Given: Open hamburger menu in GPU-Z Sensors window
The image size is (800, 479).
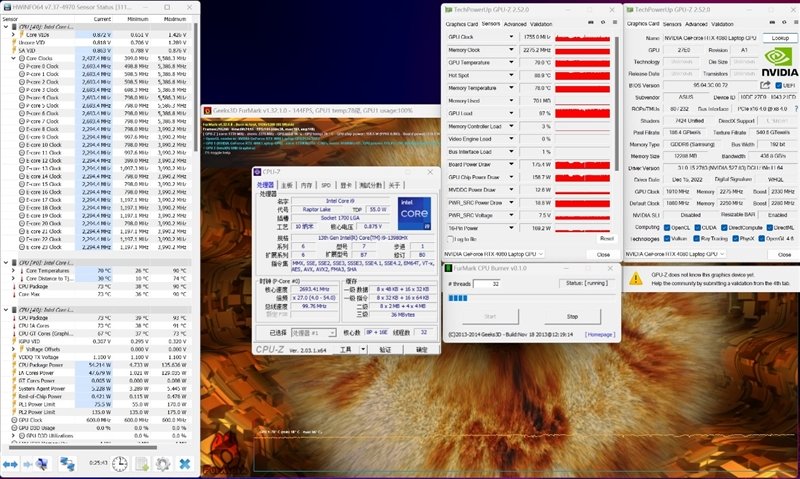Looking at the screenshot, I should [615, 23].
